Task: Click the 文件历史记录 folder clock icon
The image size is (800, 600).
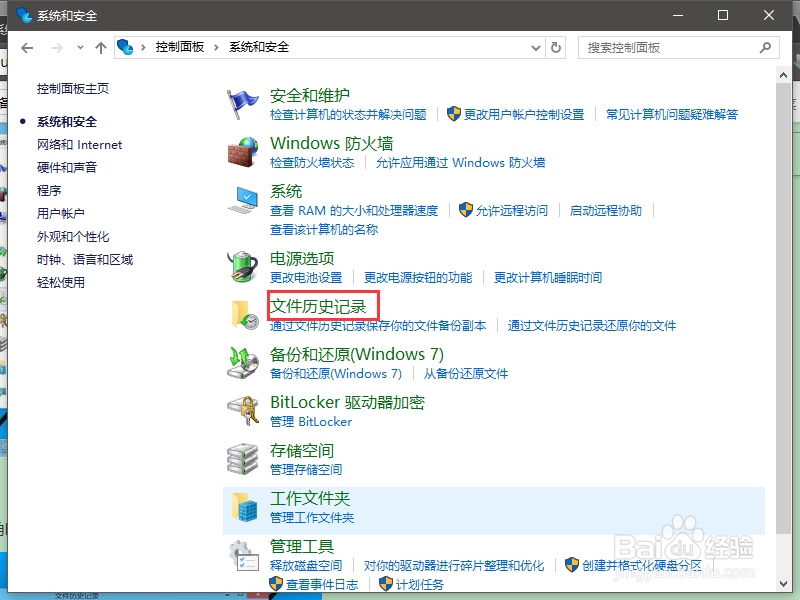Action: click(244, 315)
